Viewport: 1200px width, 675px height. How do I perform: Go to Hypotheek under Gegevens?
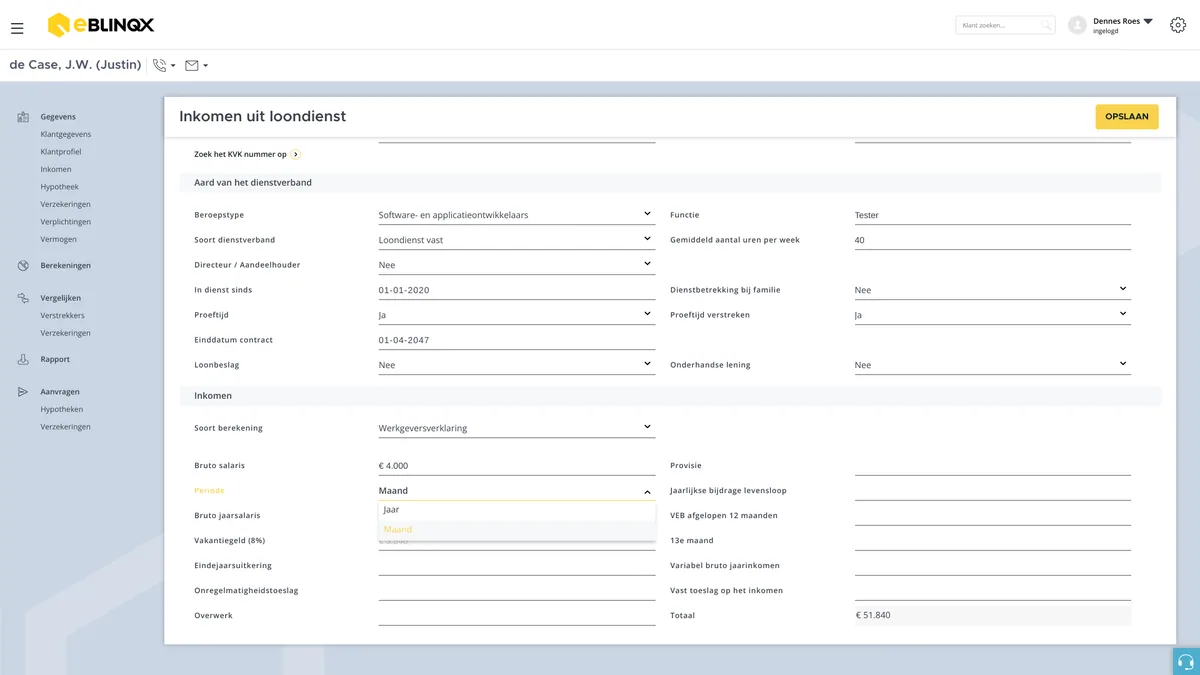(60, 187)
